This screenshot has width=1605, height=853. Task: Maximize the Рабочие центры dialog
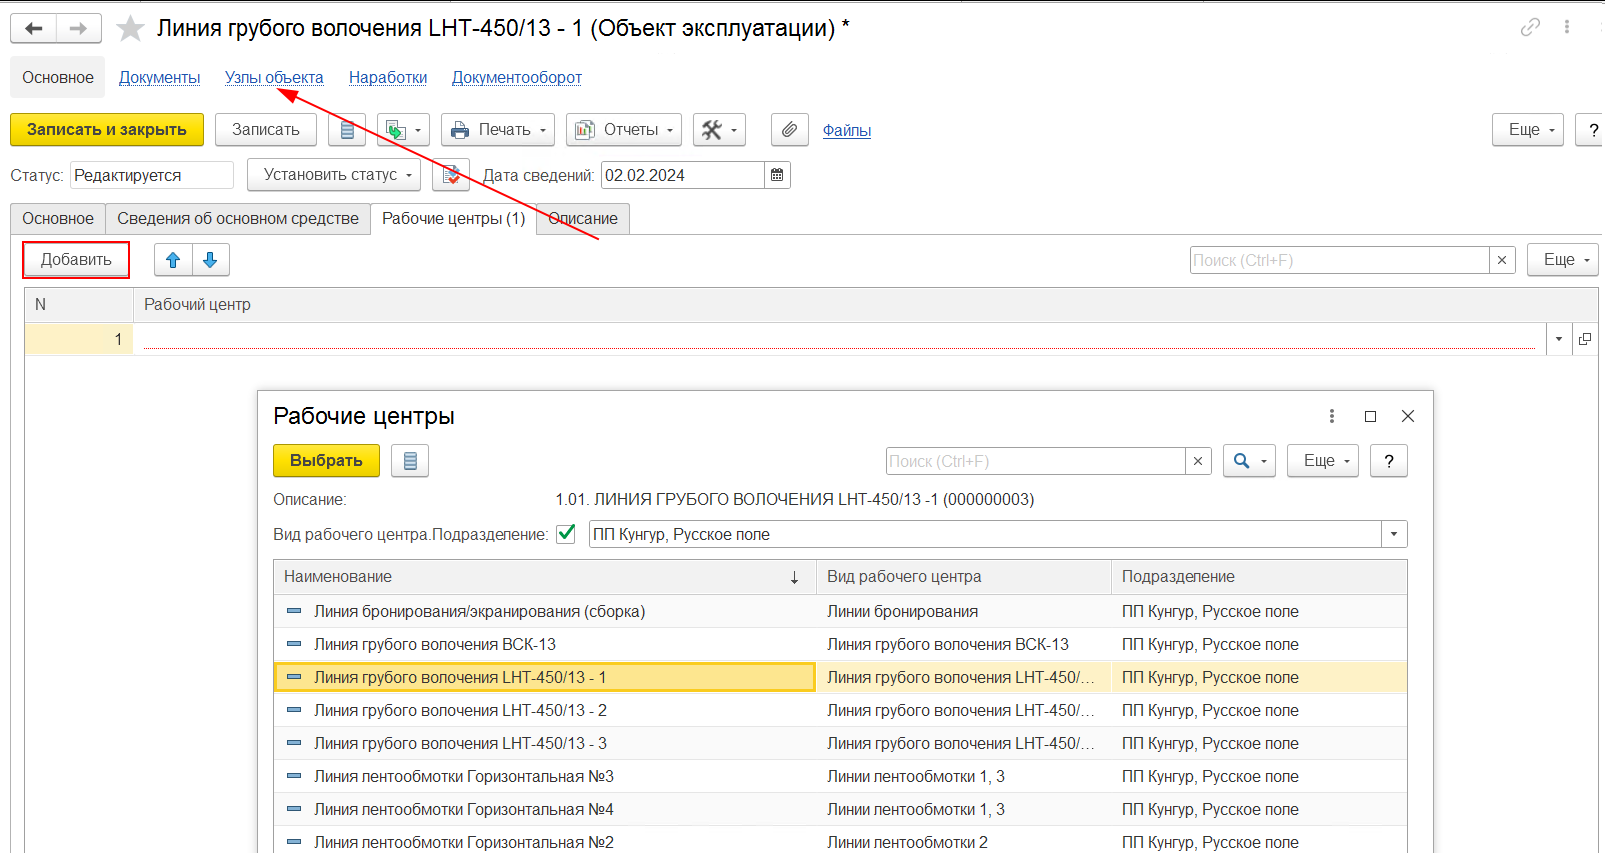(1370, 416)
